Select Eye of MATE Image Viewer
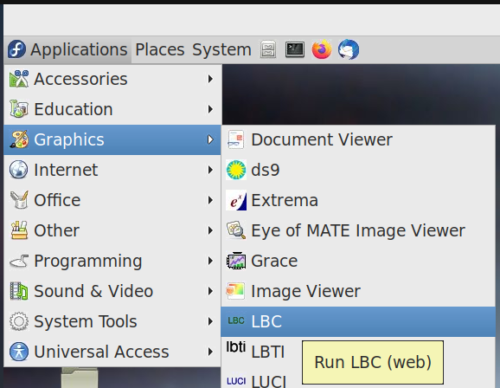 pos(358,231)
